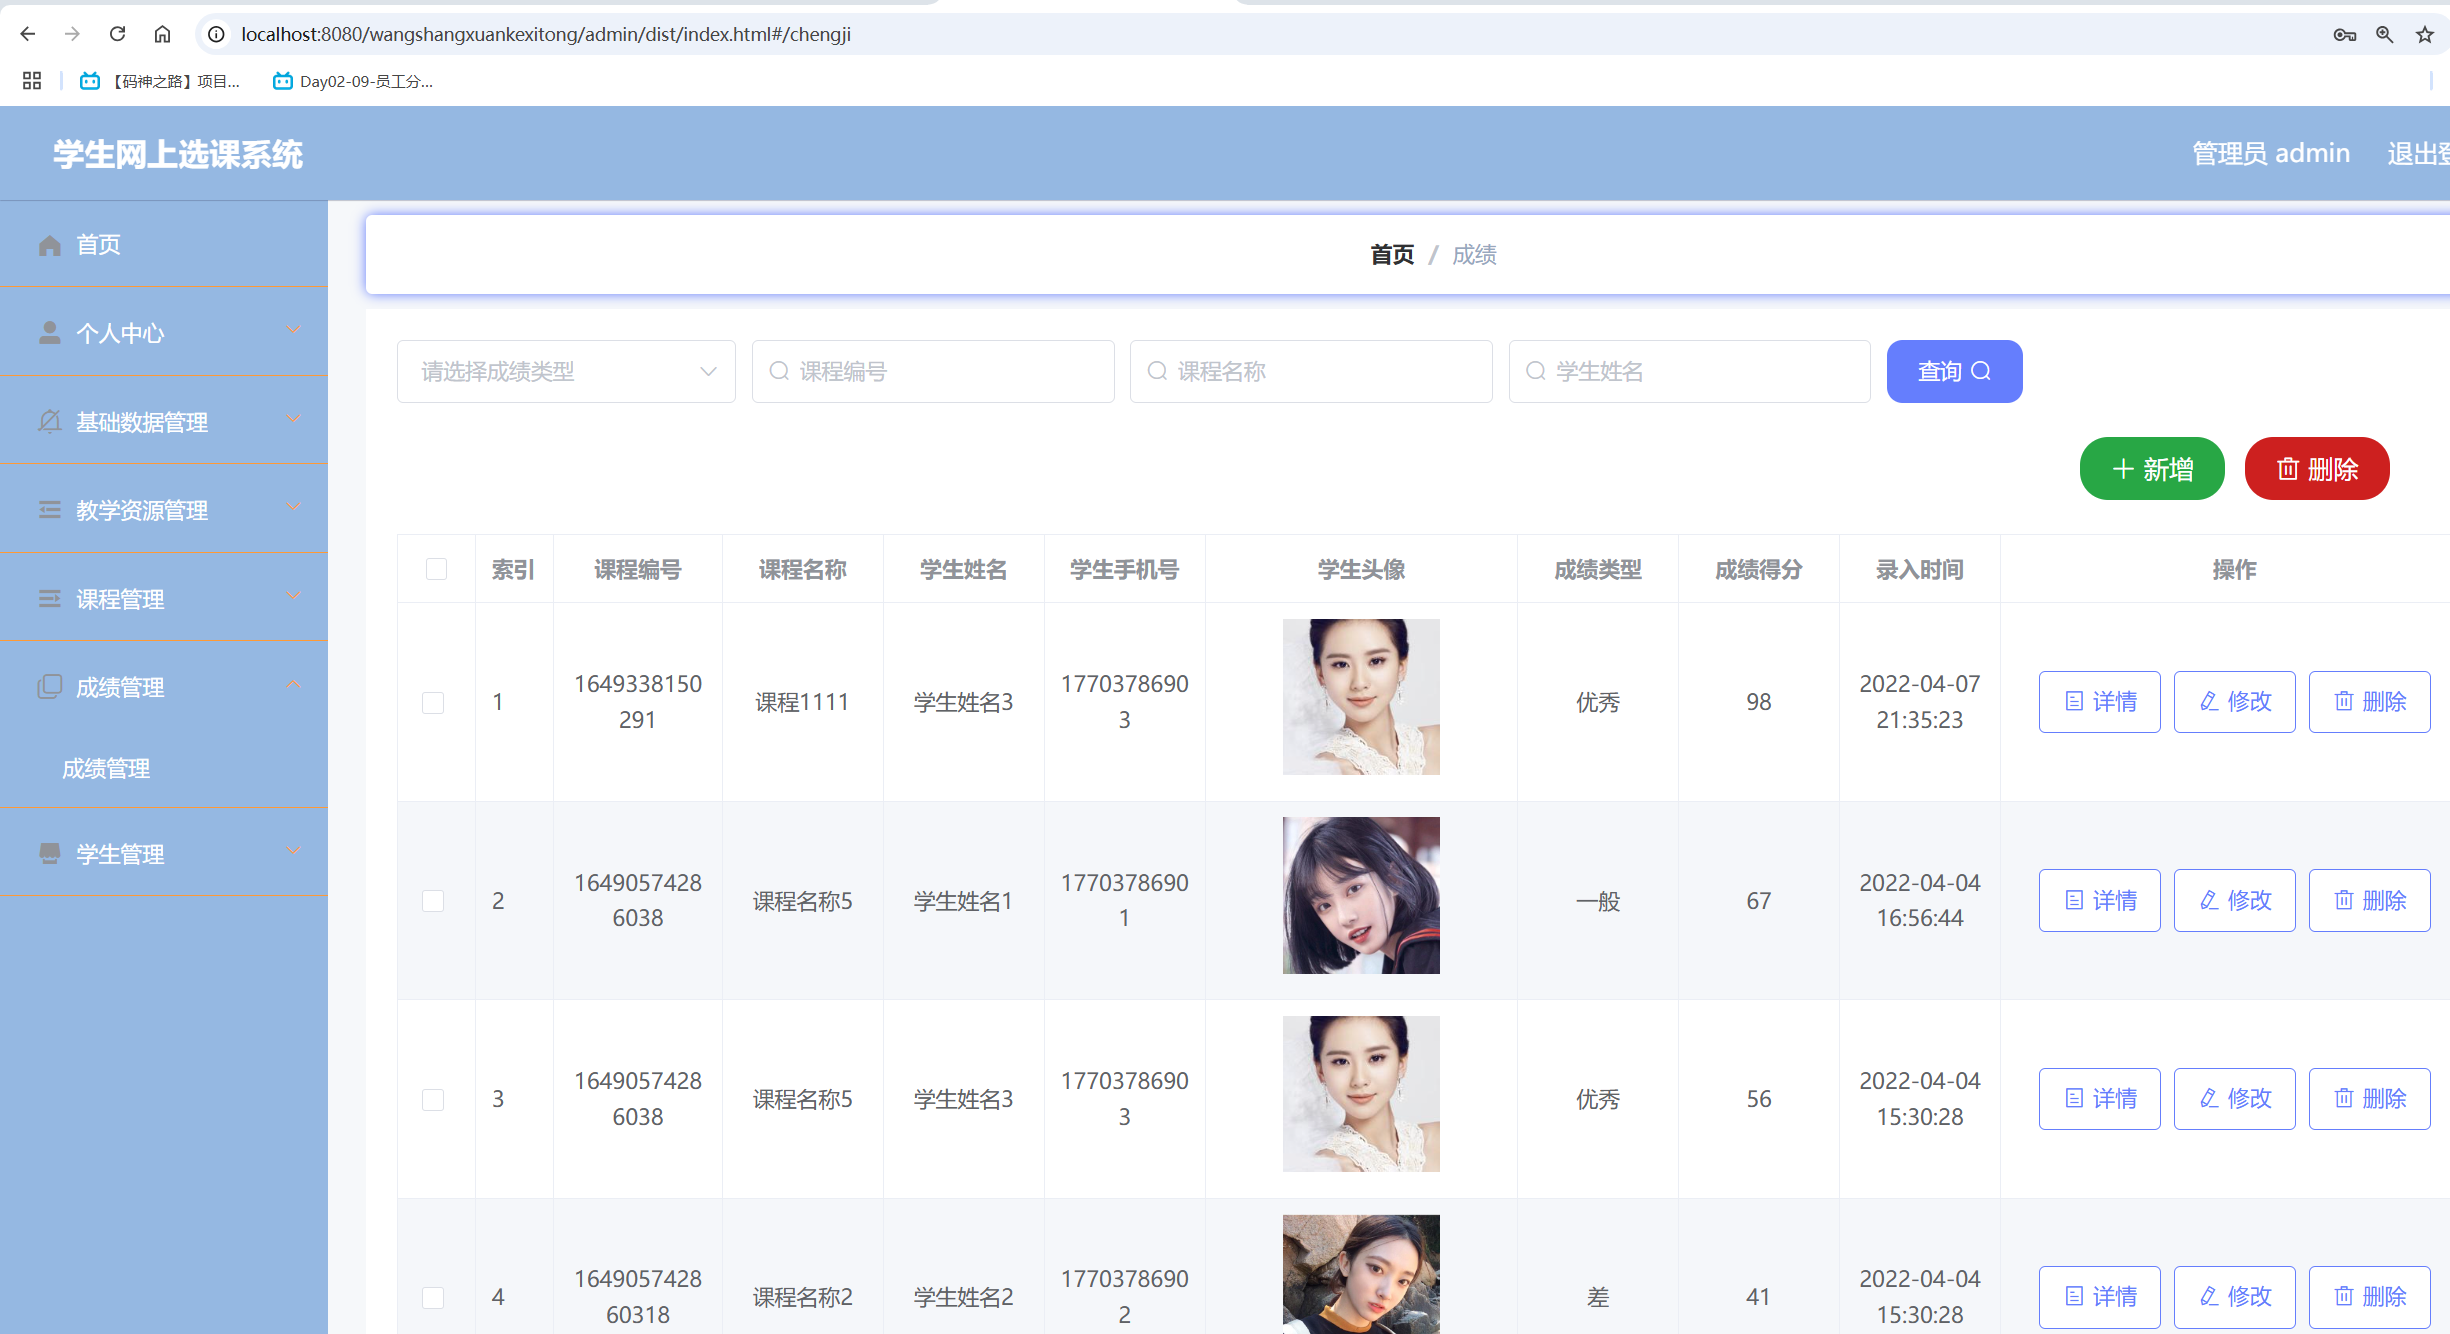The width and height of the screenshot is (2450, 1334).
Task: Check the row 2 学生姓名1 checkbox
Action: 433,901
